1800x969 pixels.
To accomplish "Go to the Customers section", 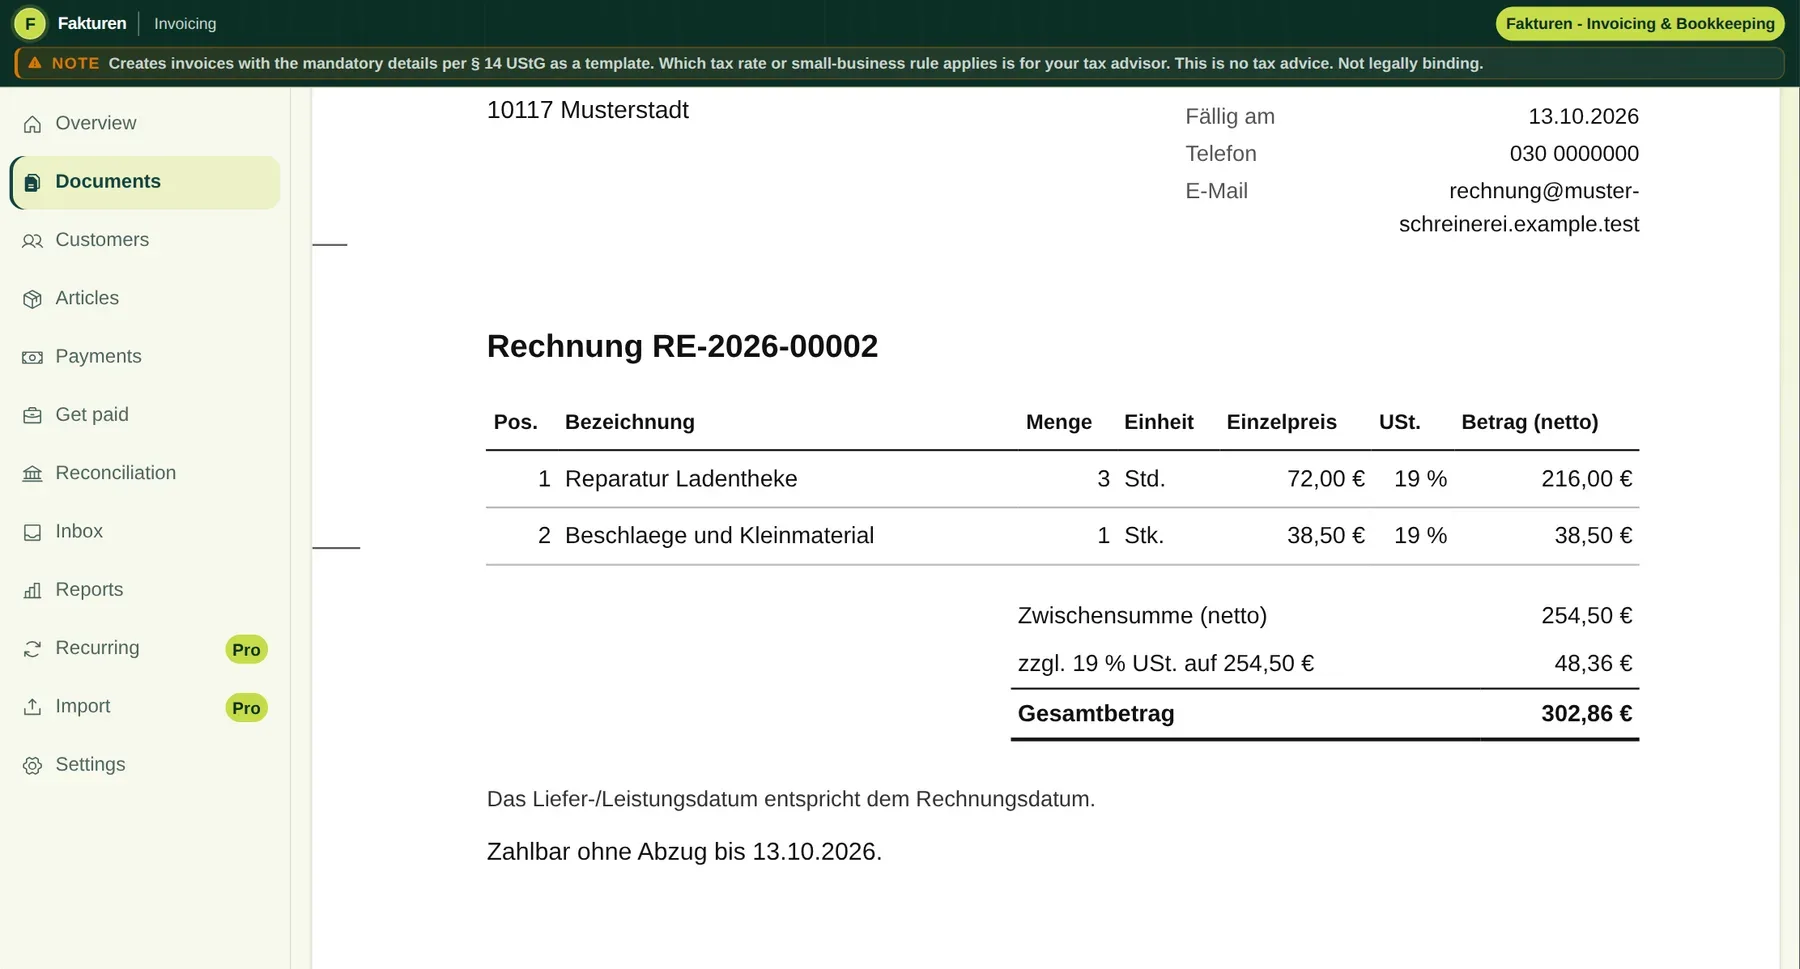I will click(x=145, y=240).
